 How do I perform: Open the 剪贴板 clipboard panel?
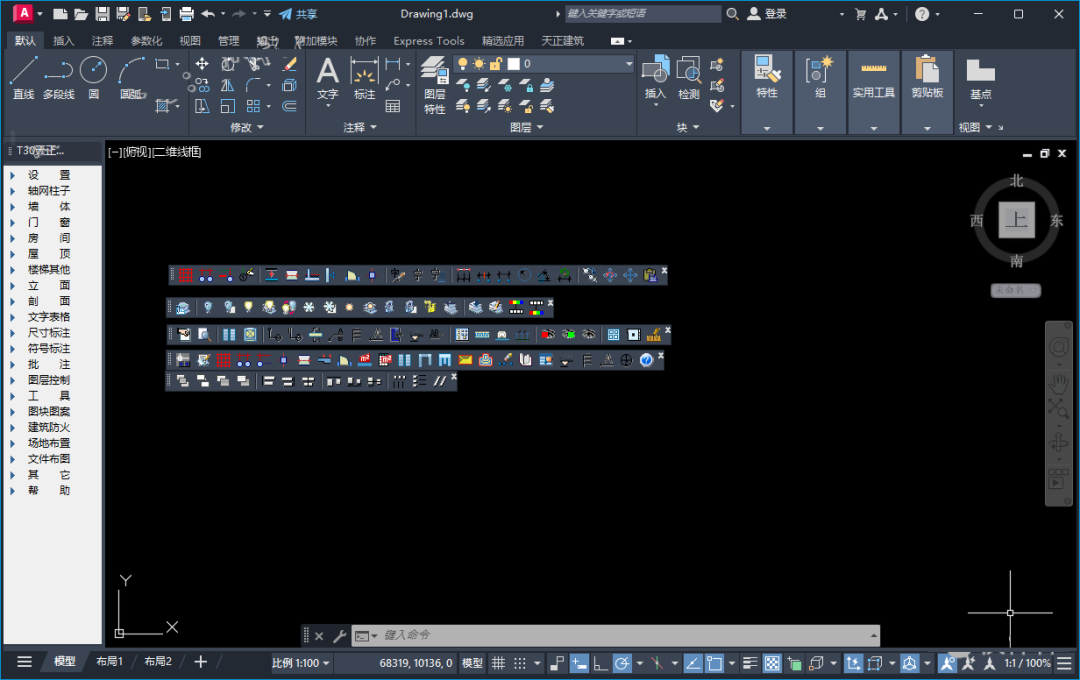[x=927, y=76]
